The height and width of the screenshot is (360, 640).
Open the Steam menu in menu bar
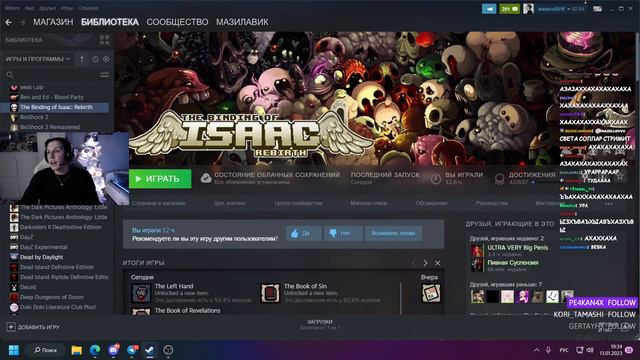click(12, 8)
